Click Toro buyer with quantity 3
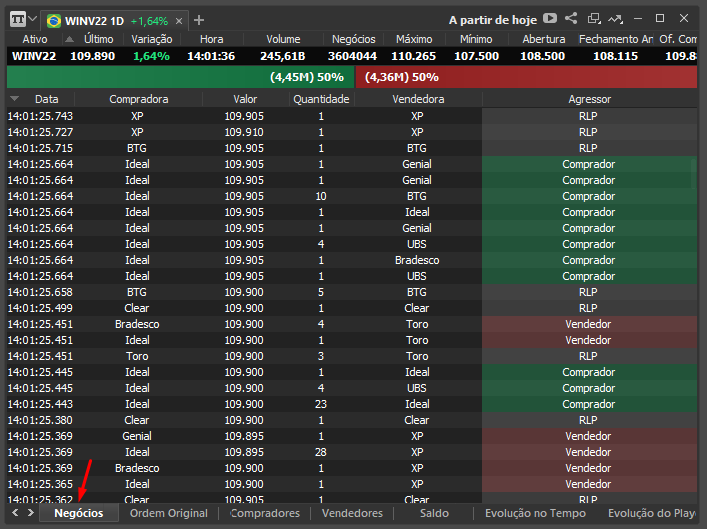 coord(137,356)
